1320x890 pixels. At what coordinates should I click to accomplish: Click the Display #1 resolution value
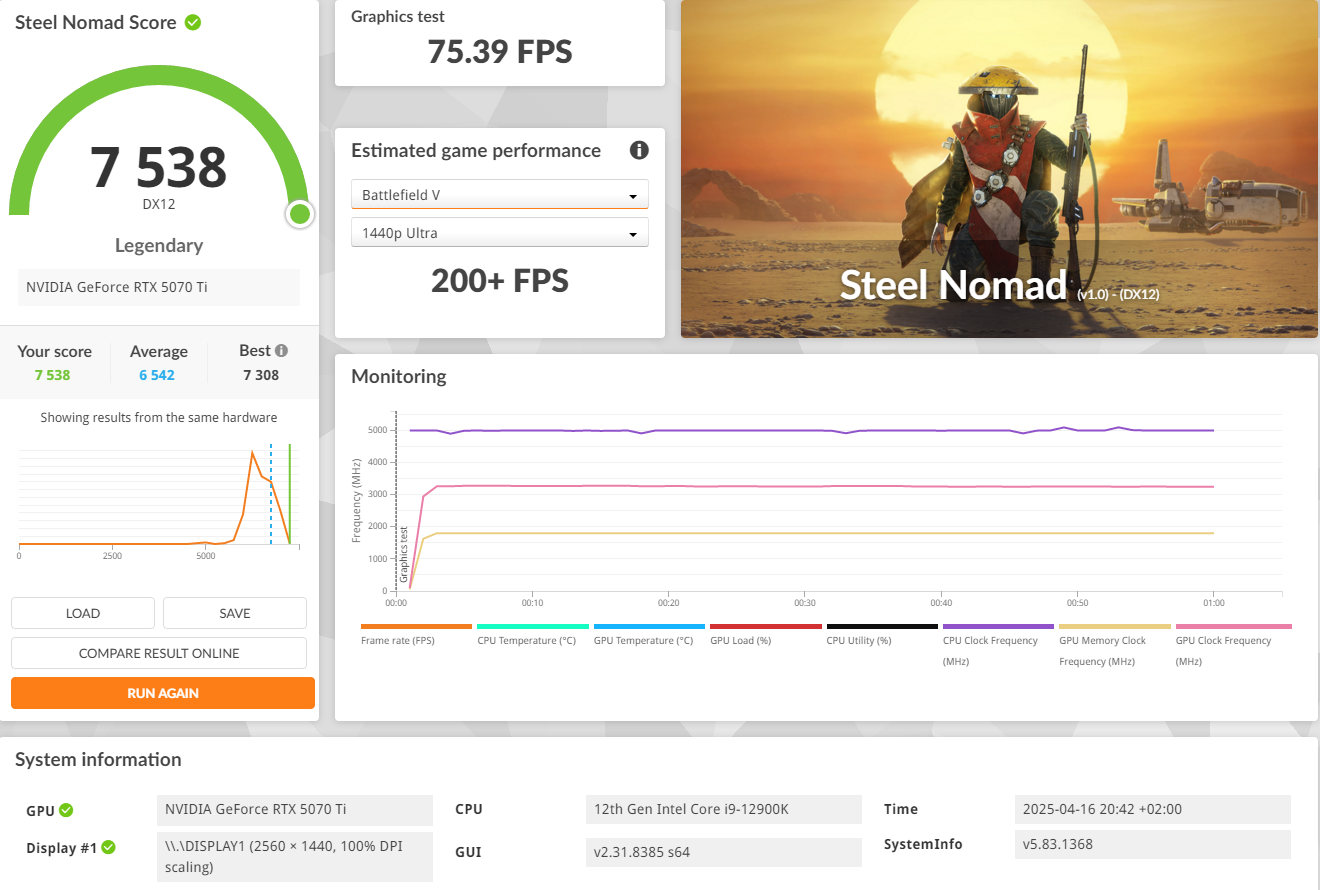[x=295, y=857]
